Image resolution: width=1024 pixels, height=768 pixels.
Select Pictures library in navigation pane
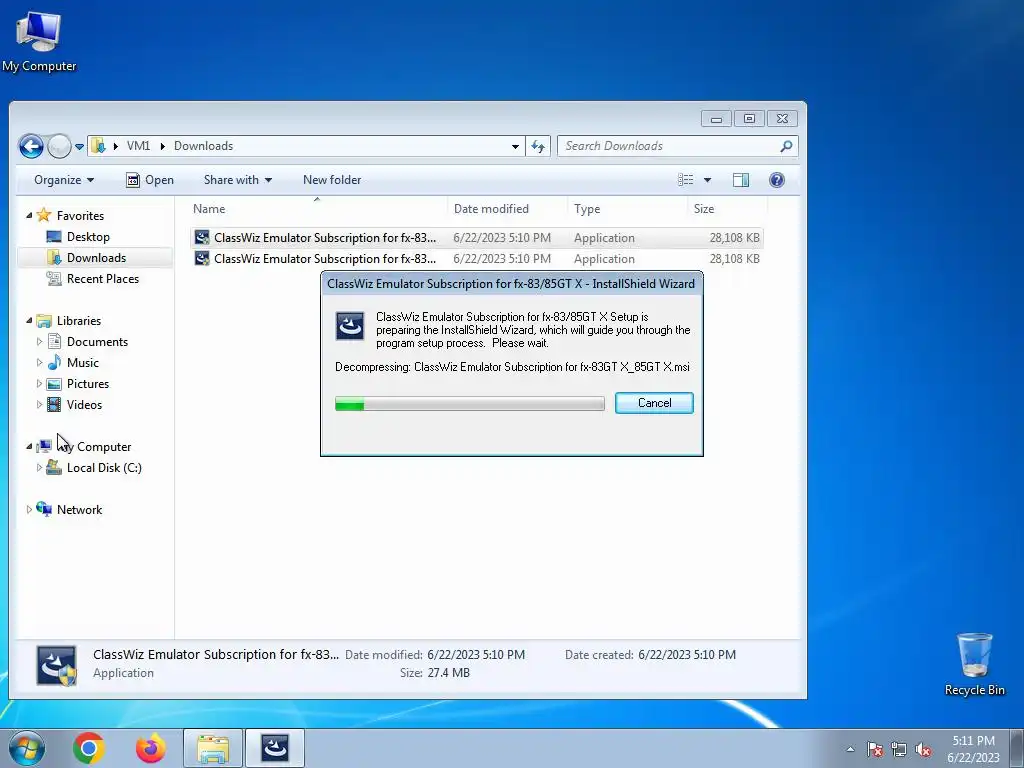click(88, 383)
